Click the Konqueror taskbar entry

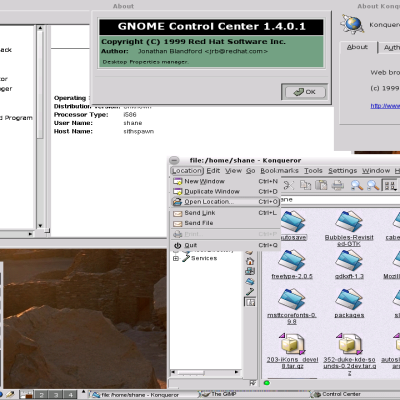[142, 395]
